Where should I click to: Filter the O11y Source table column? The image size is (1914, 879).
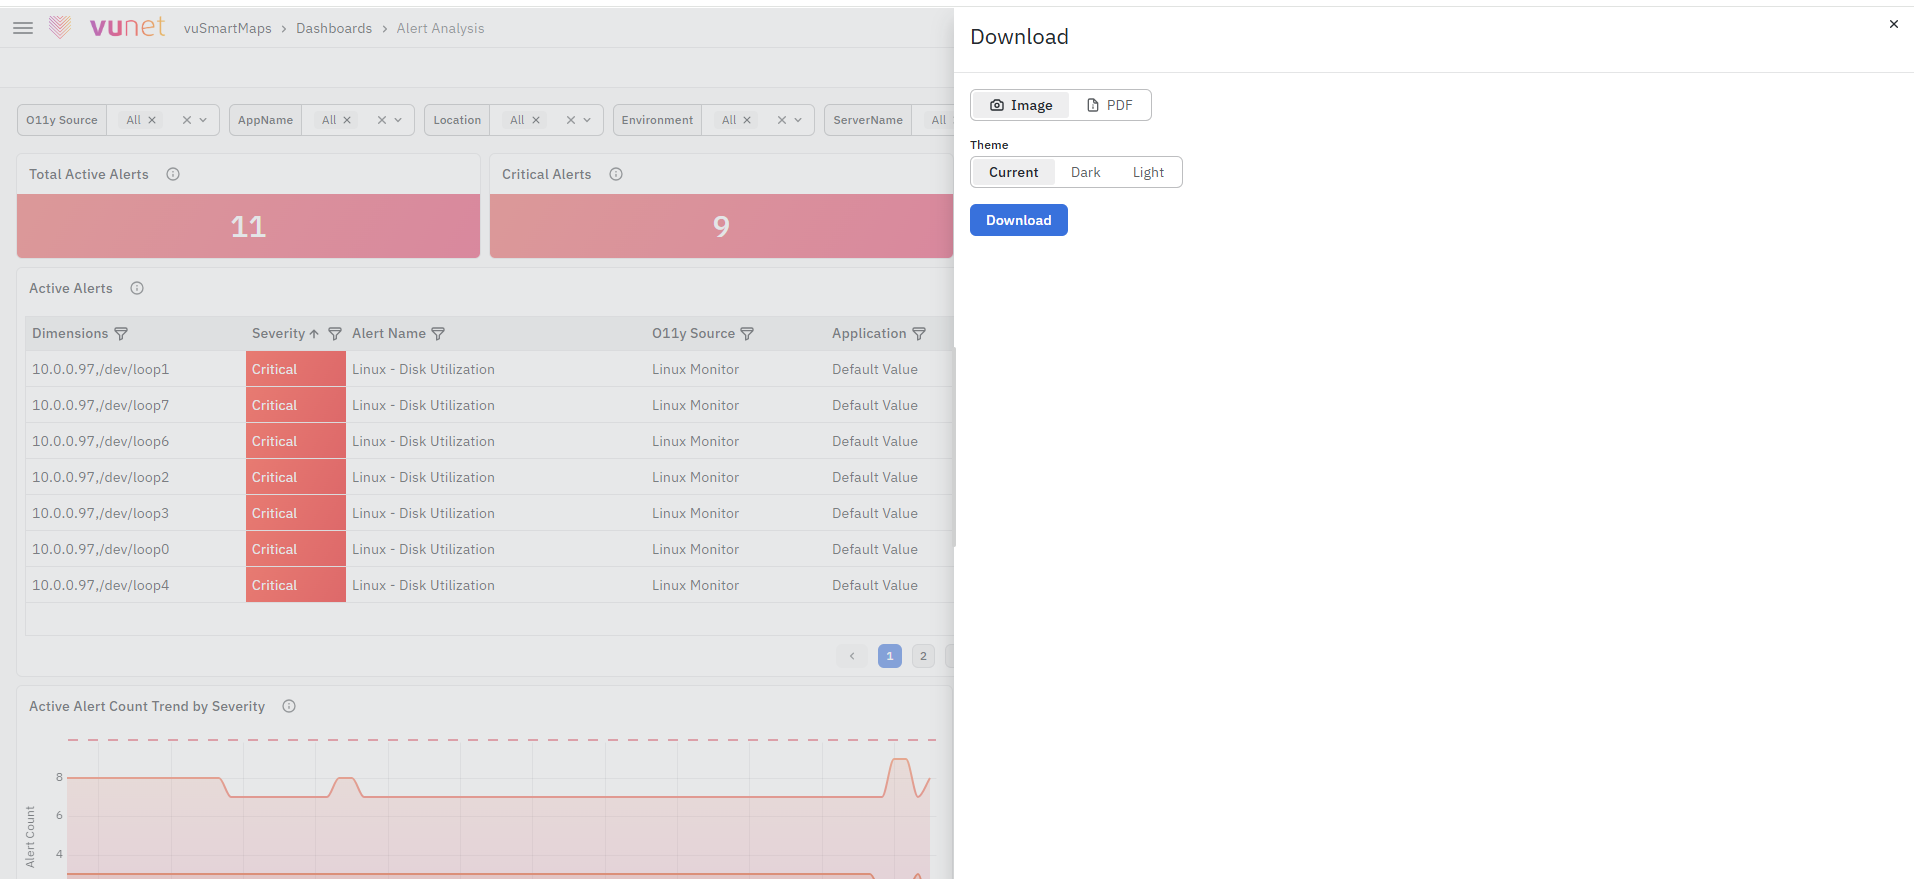747,334
